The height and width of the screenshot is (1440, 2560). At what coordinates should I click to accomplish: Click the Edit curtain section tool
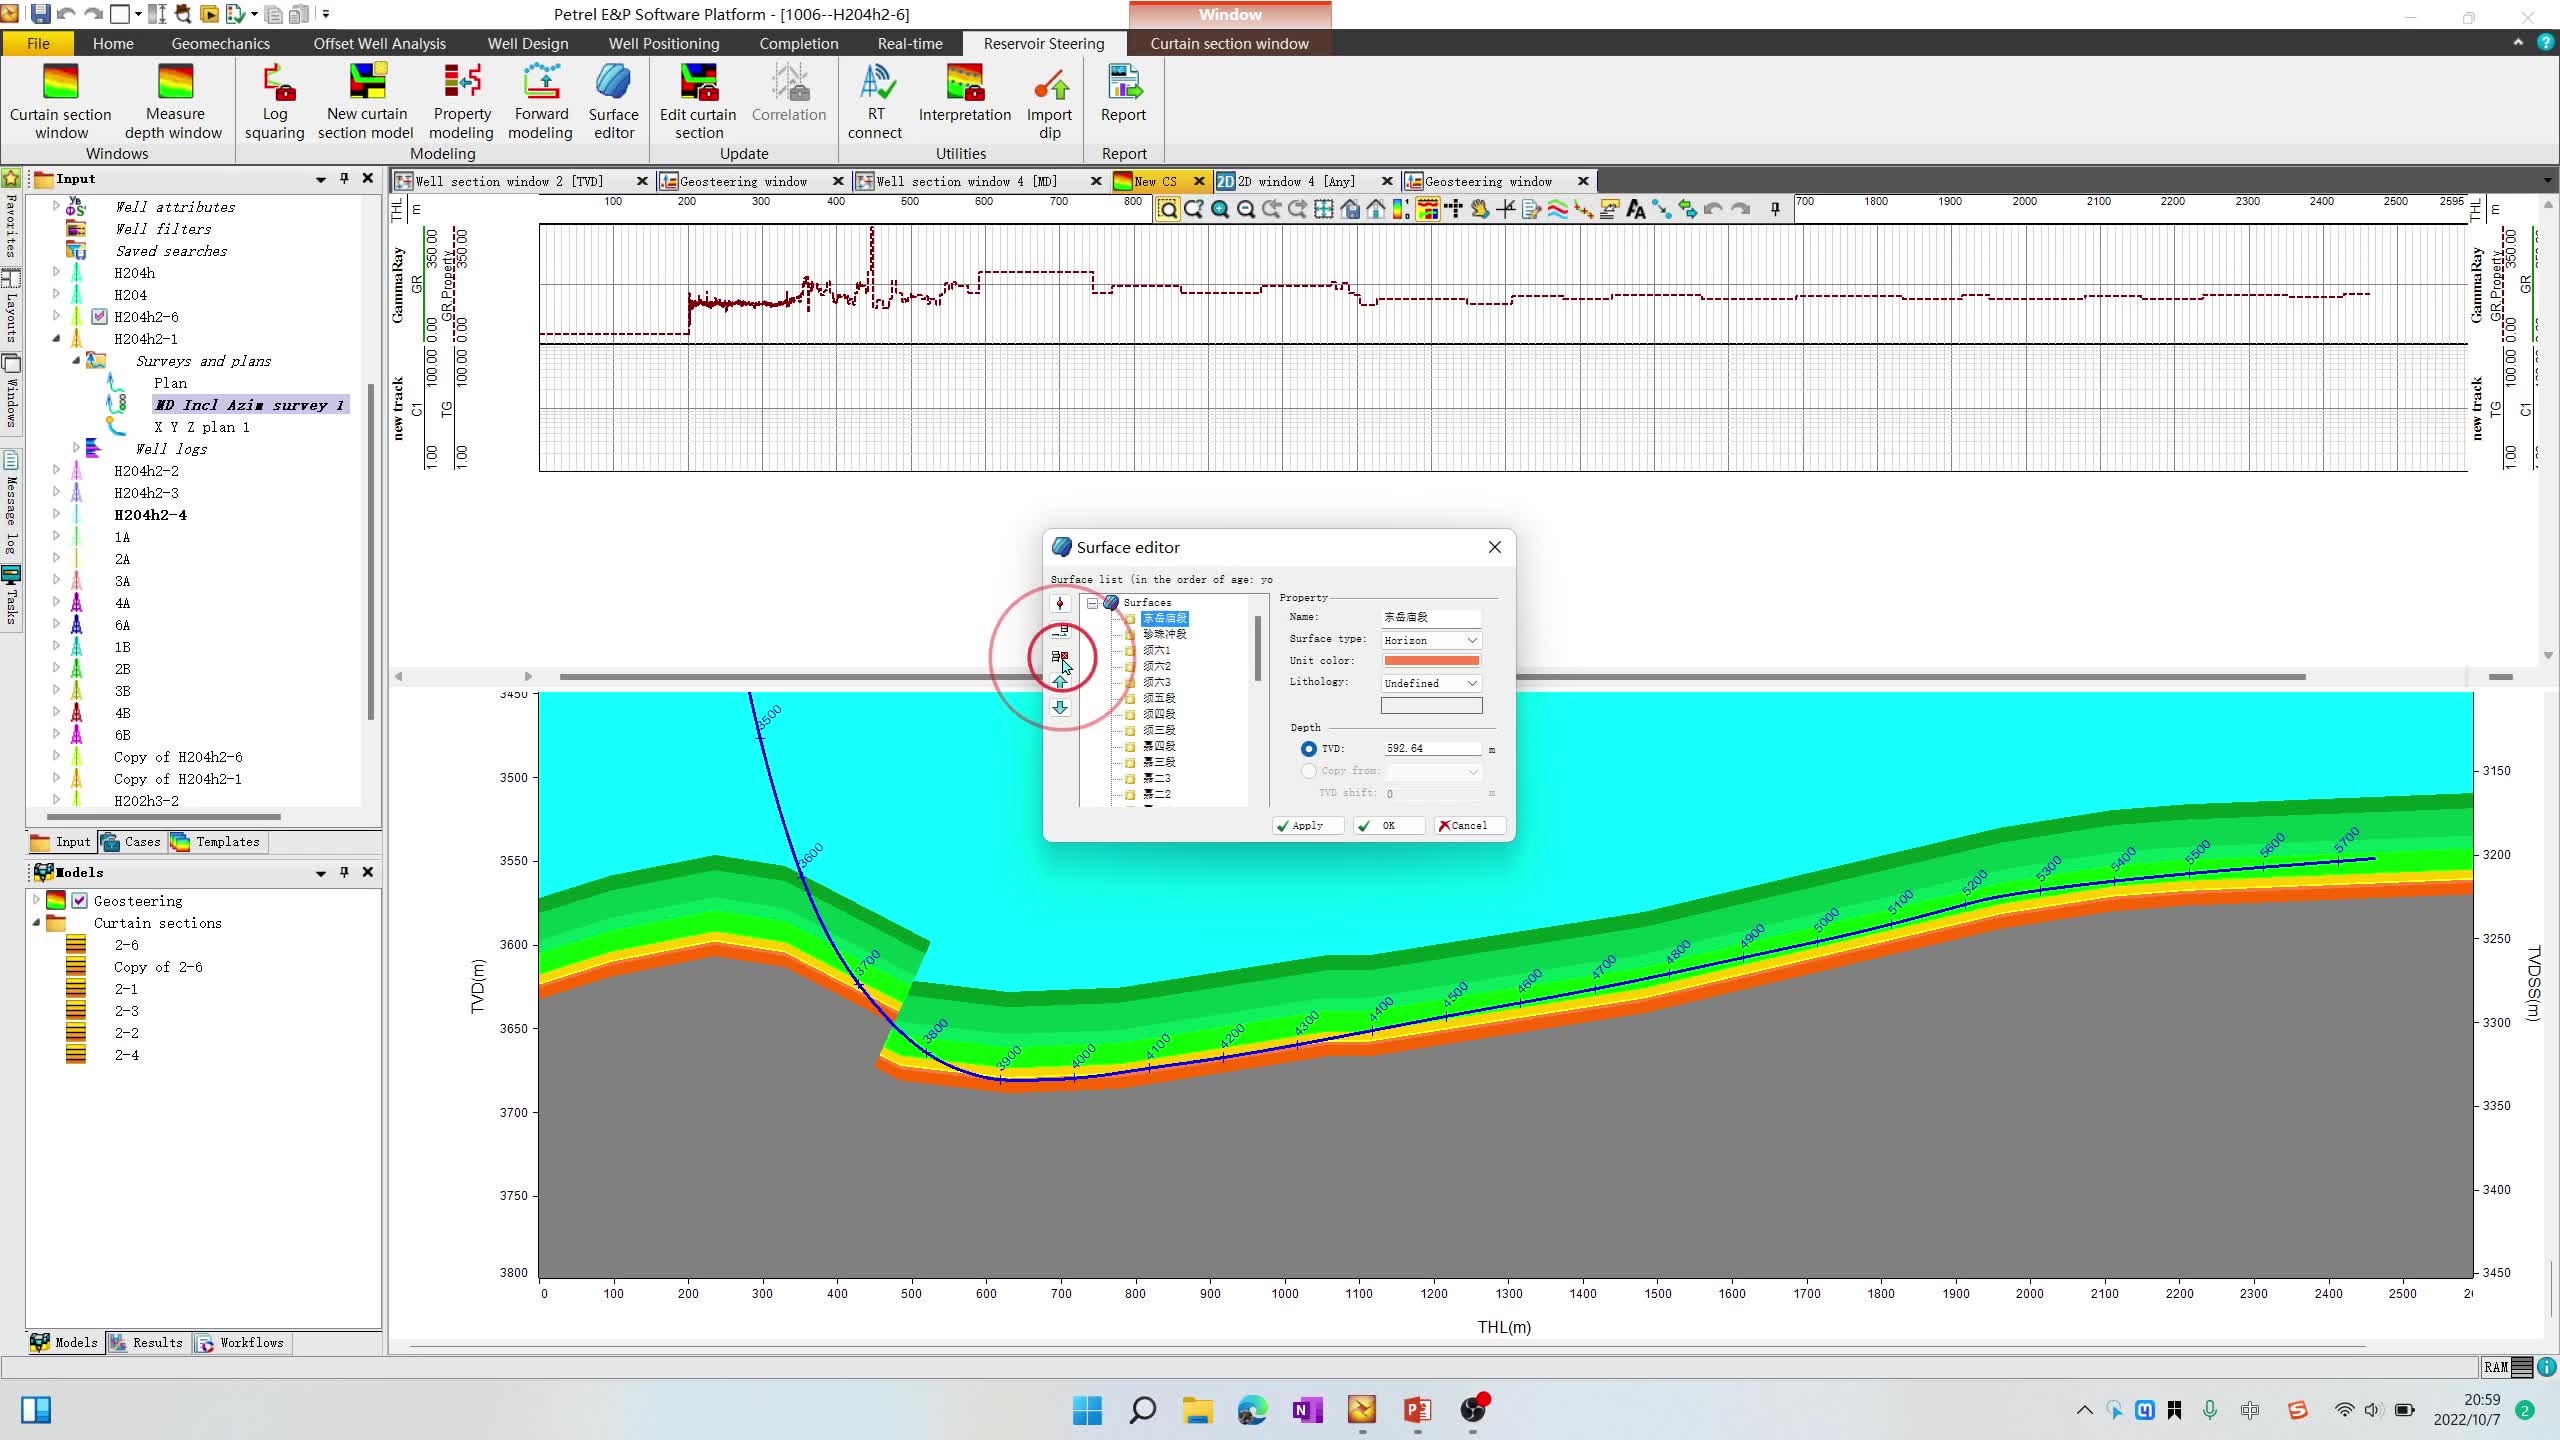point(698,101)
